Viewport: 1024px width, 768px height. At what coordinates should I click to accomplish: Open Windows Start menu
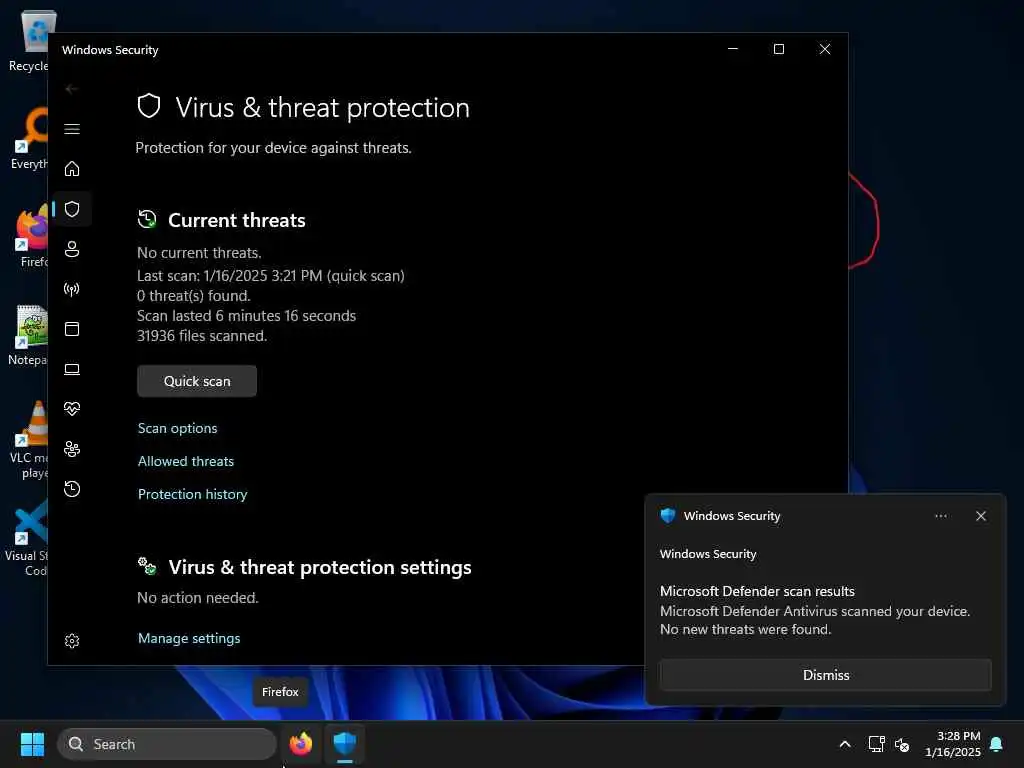[32, 744]
